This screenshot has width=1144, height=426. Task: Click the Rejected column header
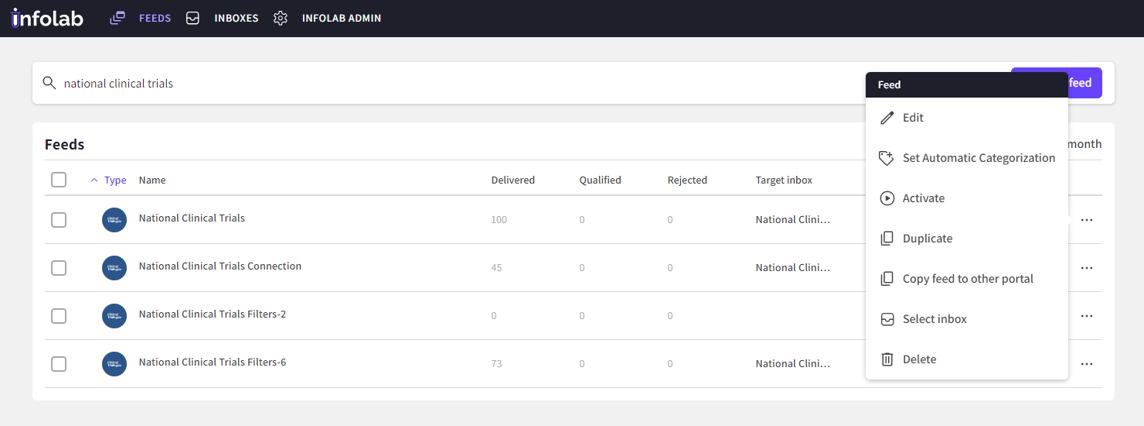687,180
